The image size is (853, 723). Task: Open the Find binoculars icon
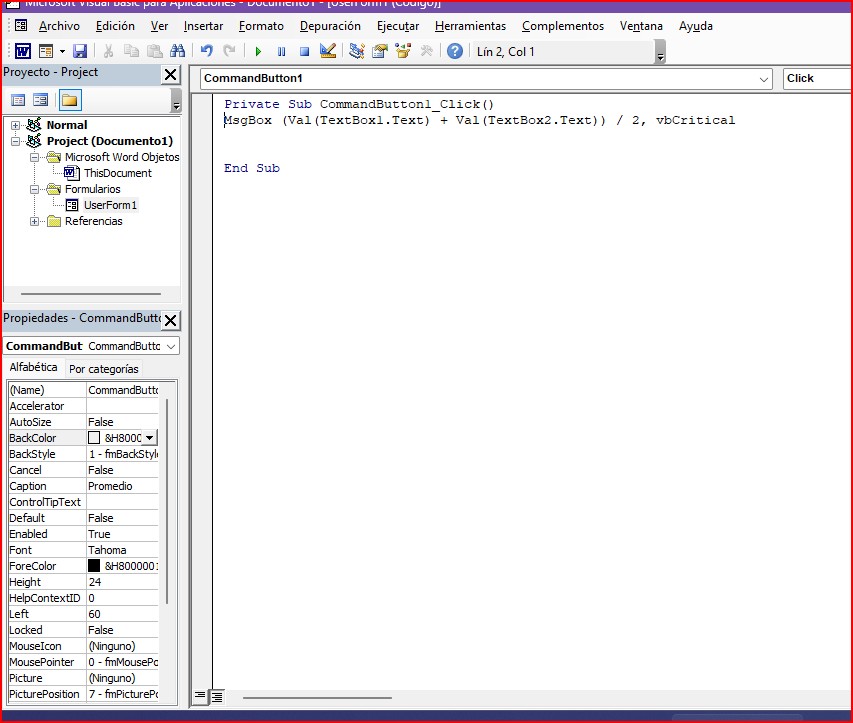(178, 51)
